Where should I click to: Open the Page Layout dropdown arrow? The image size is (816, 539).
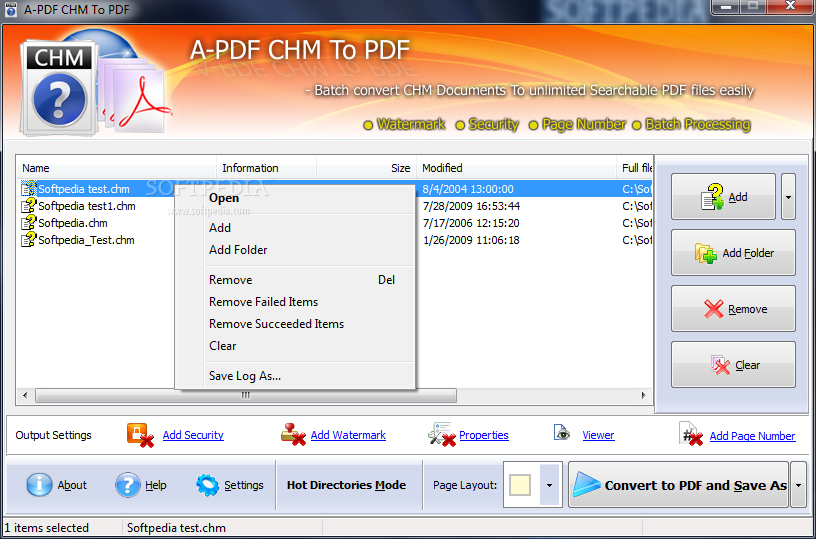click(550, 485)
